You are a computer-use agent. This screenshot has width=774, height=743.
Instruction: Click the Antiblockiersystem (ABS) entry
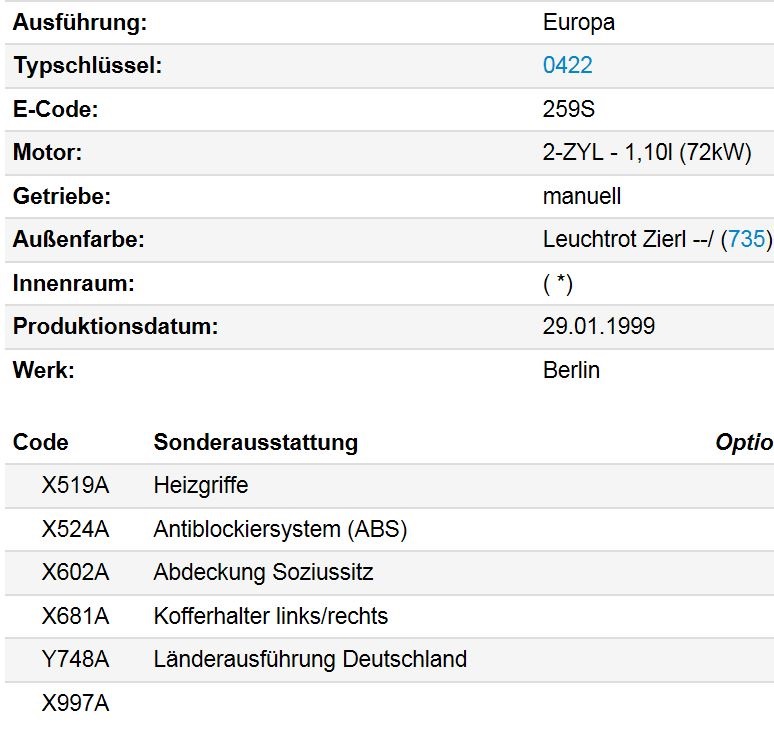click(x=280, y=529)
